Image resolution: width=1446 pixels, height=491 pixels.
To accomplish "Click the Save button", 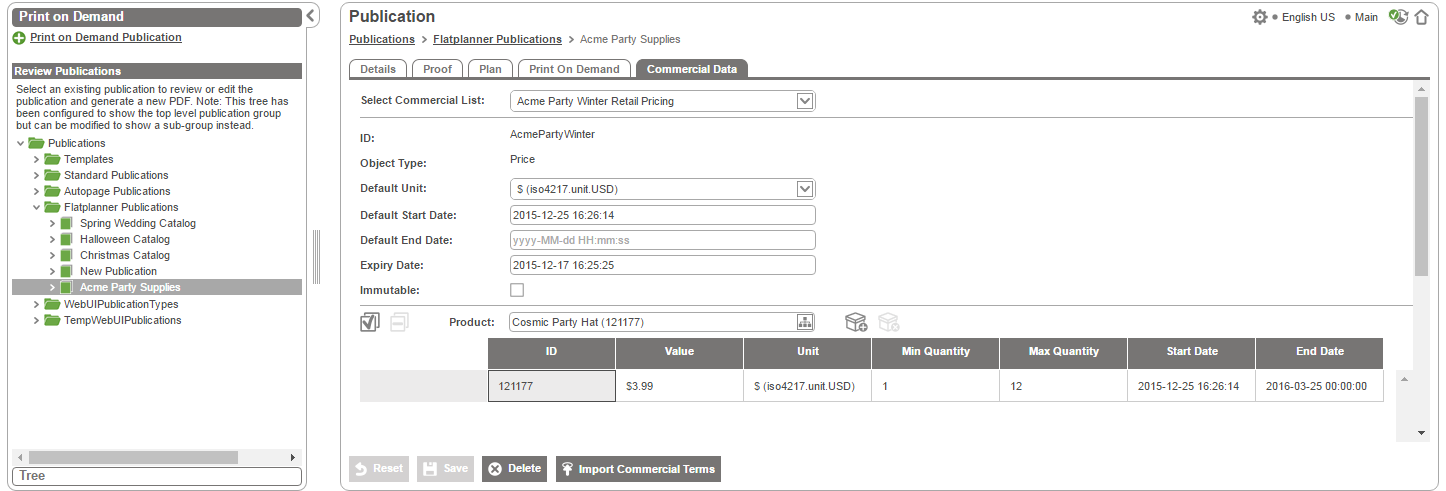I will 445,469.
